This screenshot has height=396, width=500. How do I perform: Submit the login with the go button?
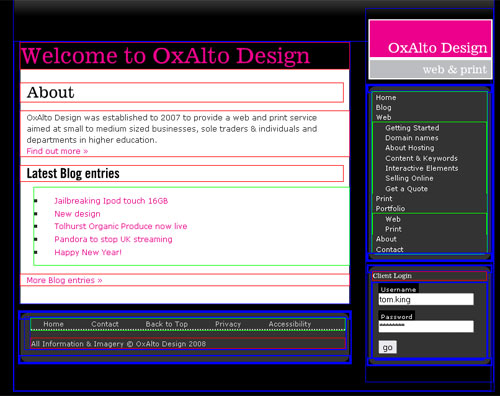387,347
